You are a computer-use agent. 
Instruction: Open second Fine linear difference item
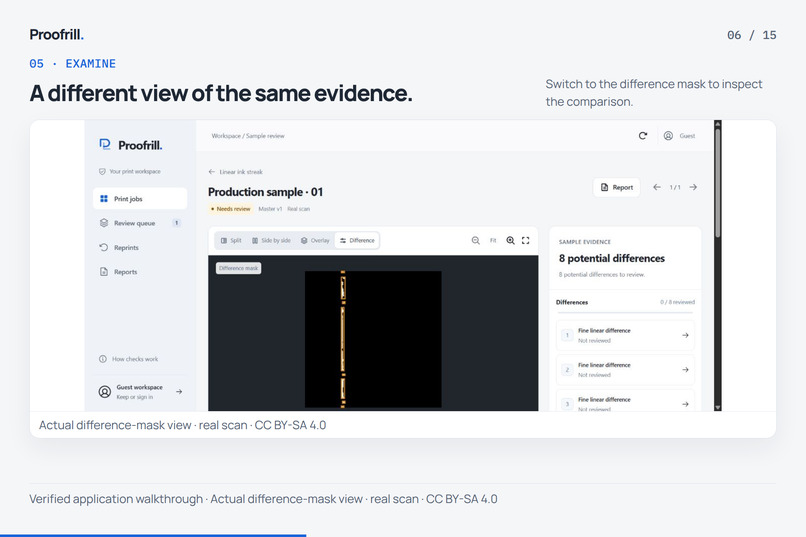(x=625, y=369)
